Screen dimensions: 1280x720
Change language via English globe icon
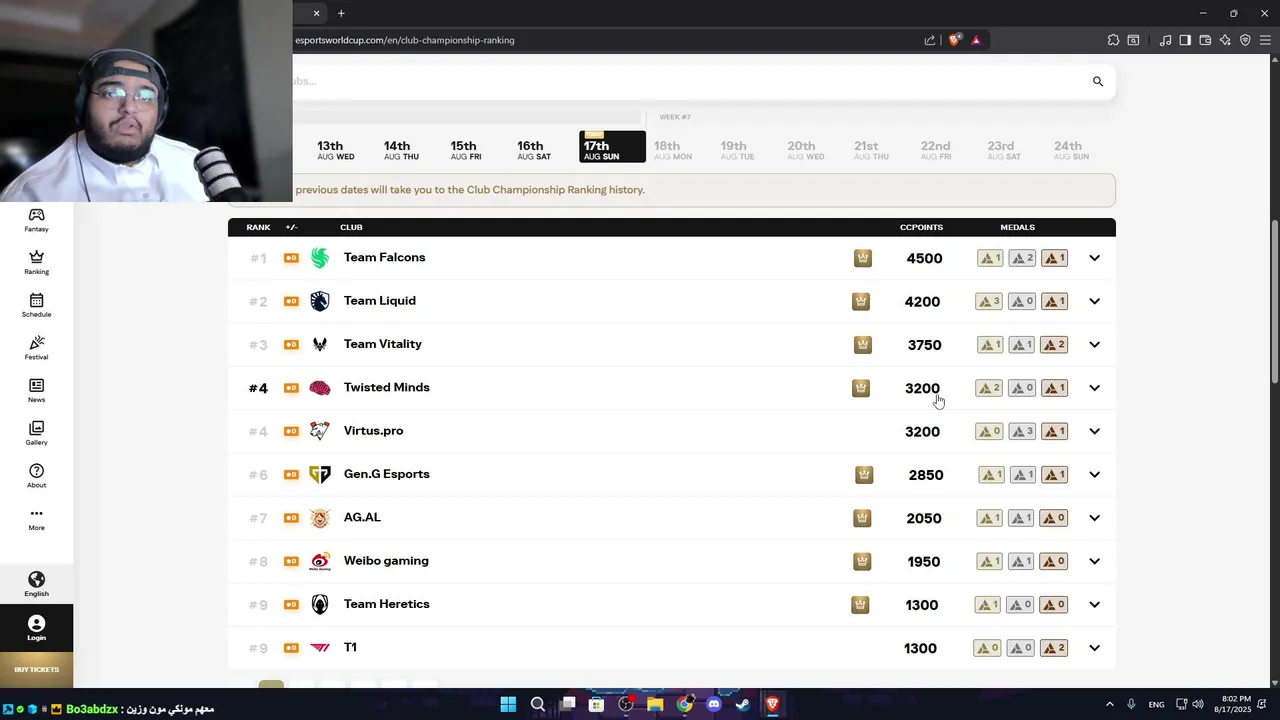[36, 585]
